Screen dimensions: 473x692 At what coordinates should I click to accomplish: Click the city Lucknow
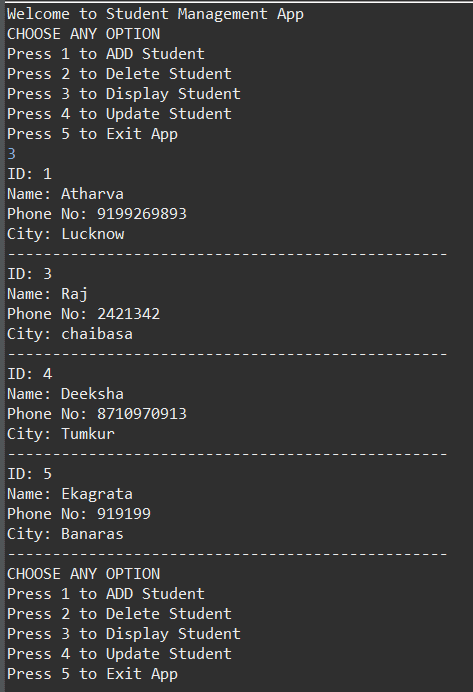93,234
